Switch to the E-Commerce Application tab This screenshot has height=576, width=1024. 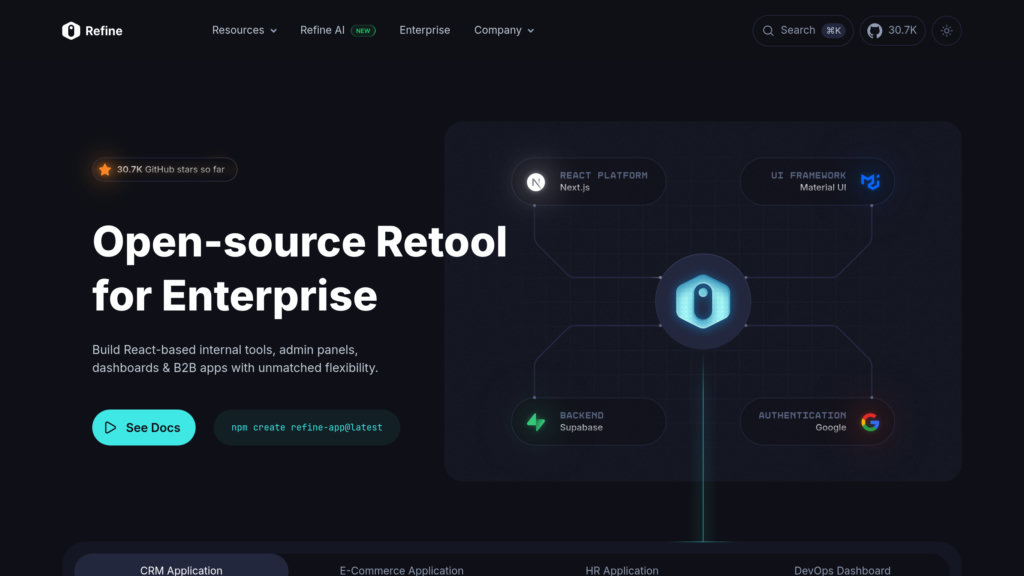(x=401, y=569)
